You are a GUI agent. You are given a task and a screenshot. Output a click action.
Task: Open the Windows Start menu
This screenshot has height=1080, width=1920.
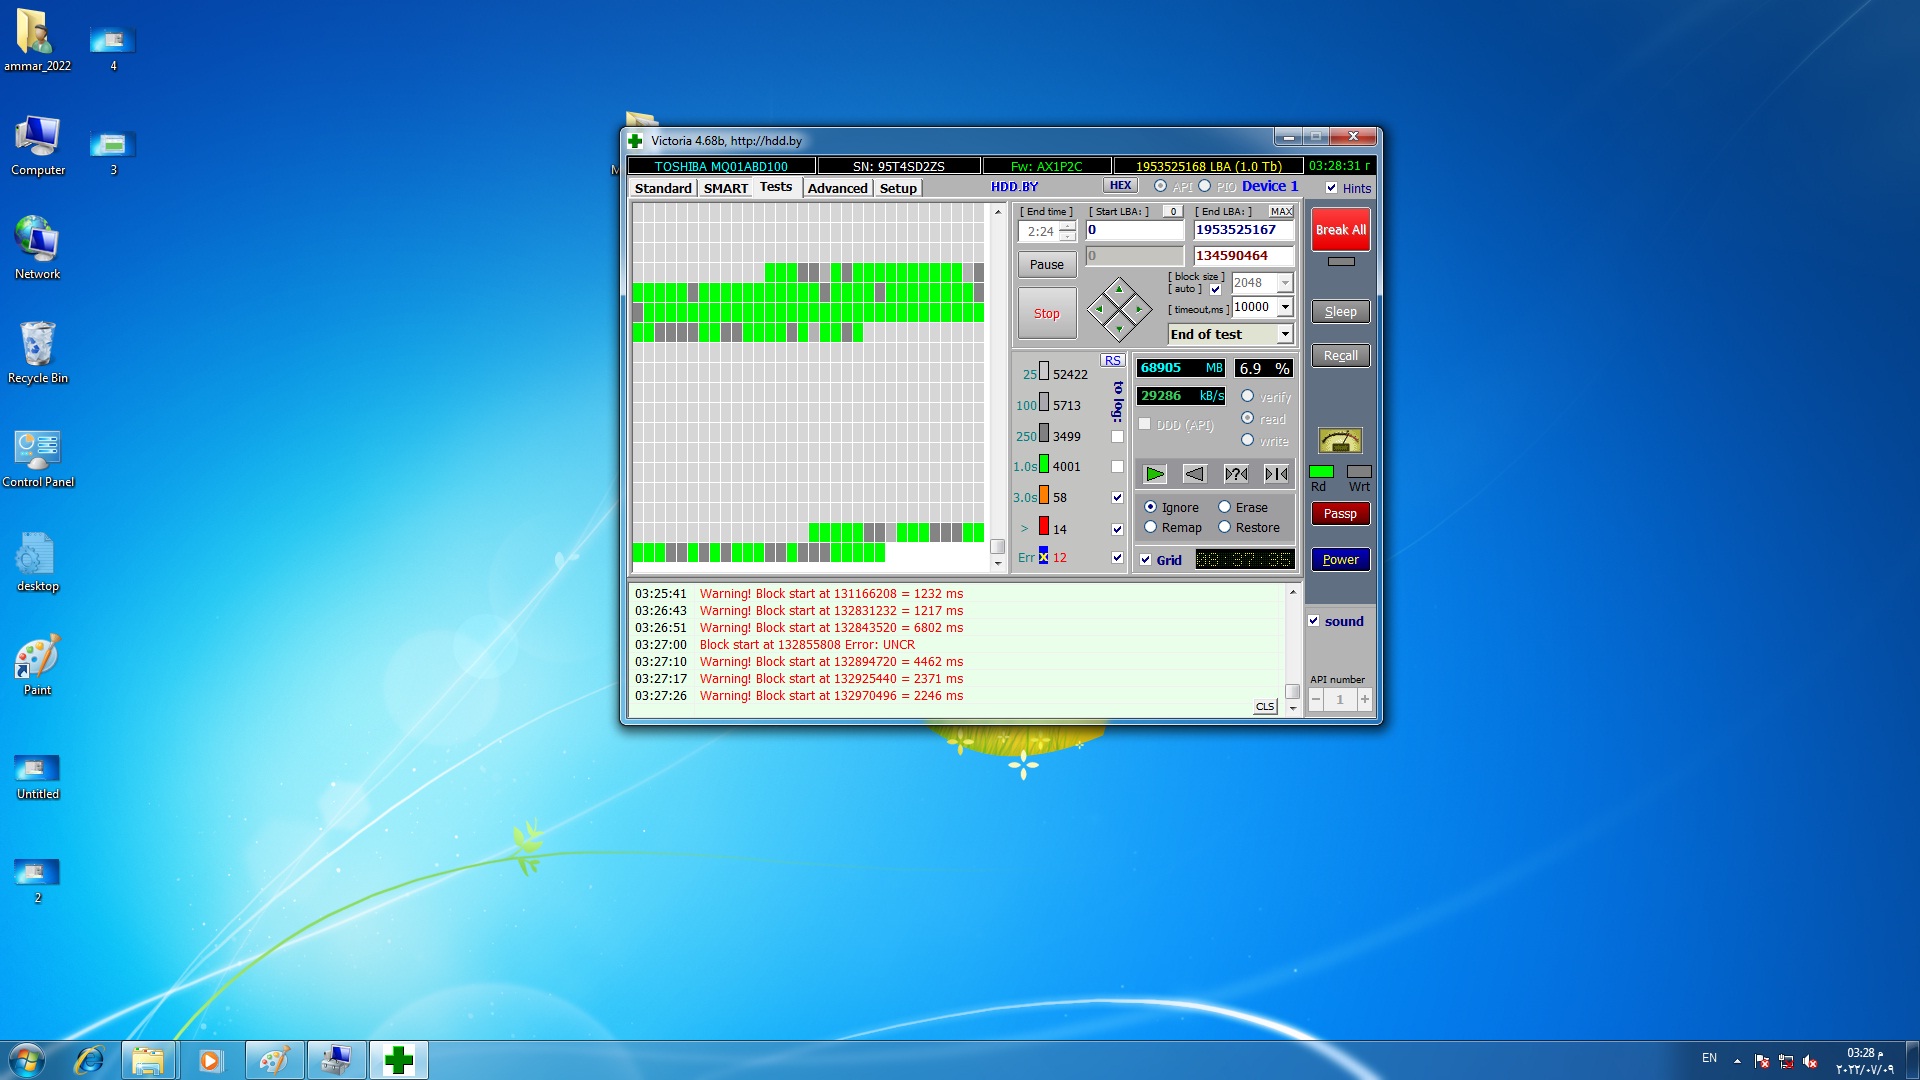coord(27,1060)
